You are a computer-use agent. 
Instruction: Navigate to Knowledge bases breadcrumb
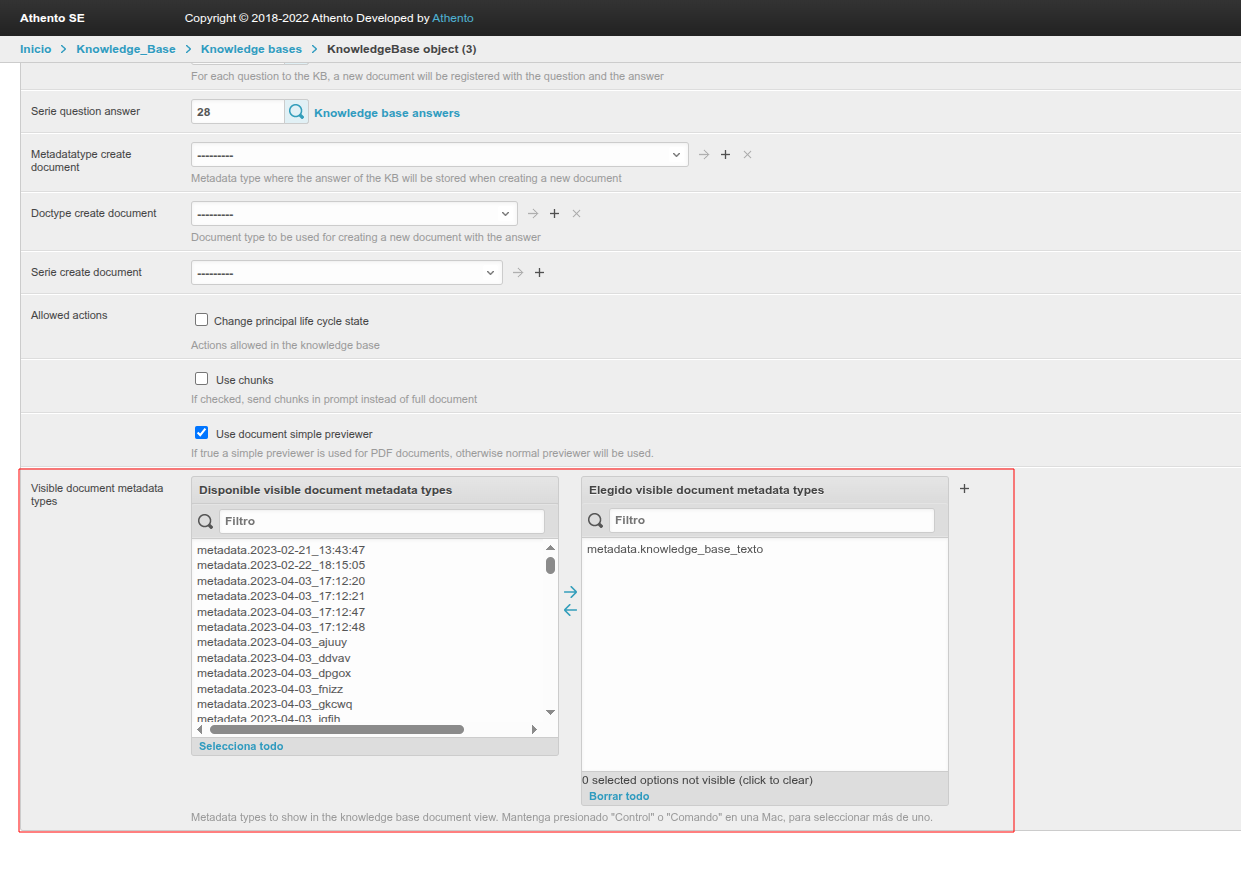[x=251, y=49]
